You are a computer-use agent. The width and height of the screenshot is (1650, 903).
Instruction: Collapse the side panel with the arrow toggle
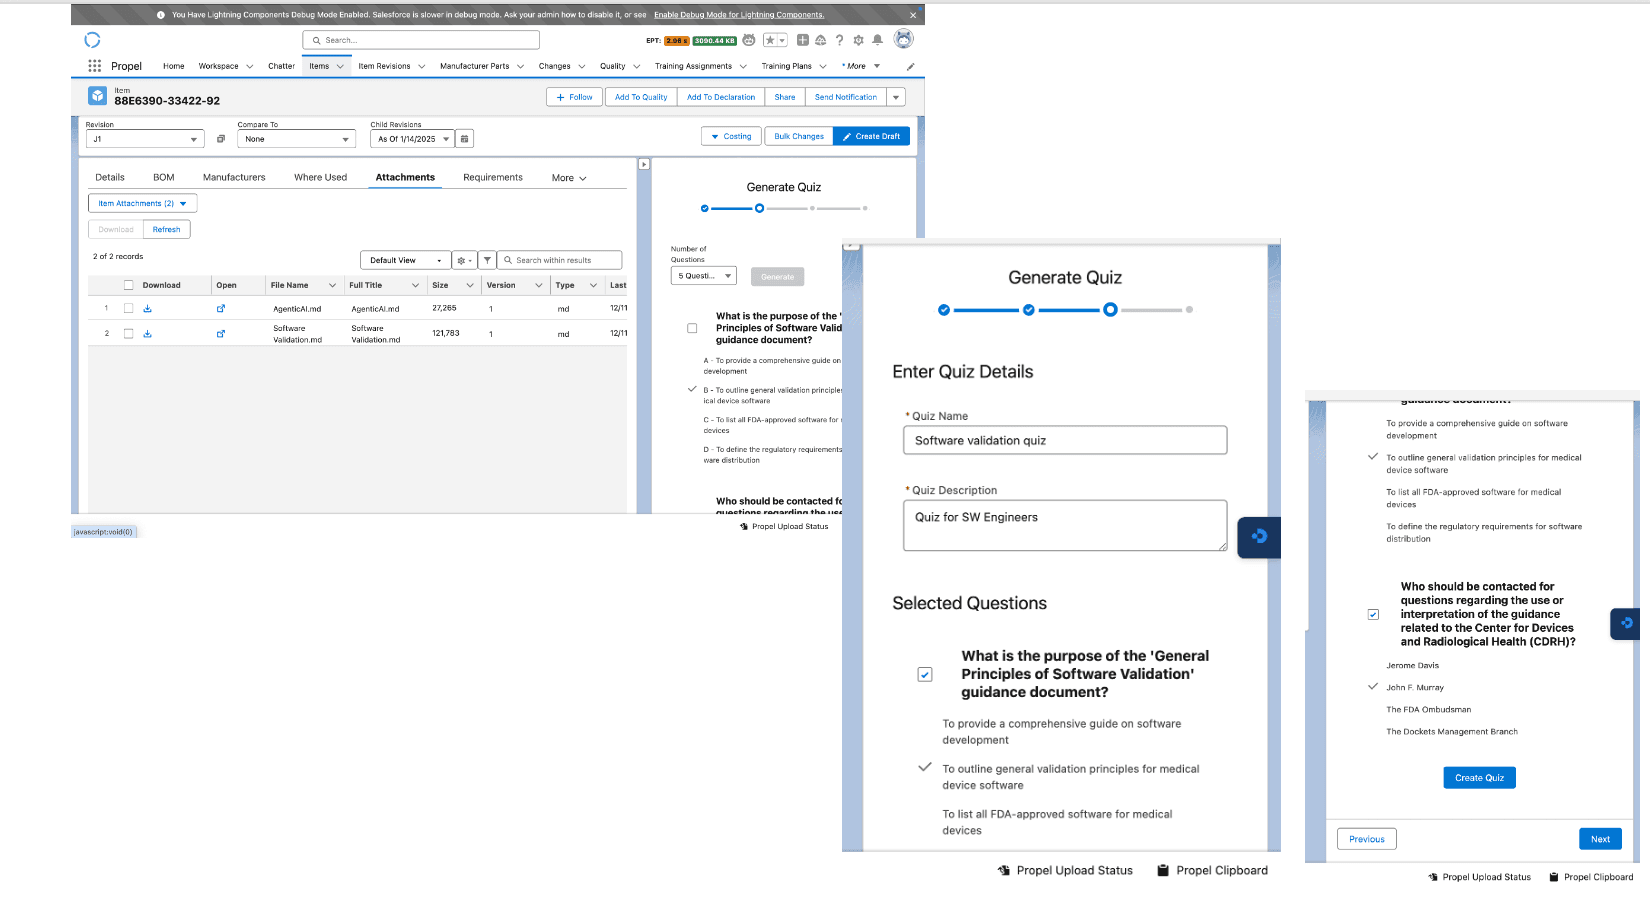(644, 164)
